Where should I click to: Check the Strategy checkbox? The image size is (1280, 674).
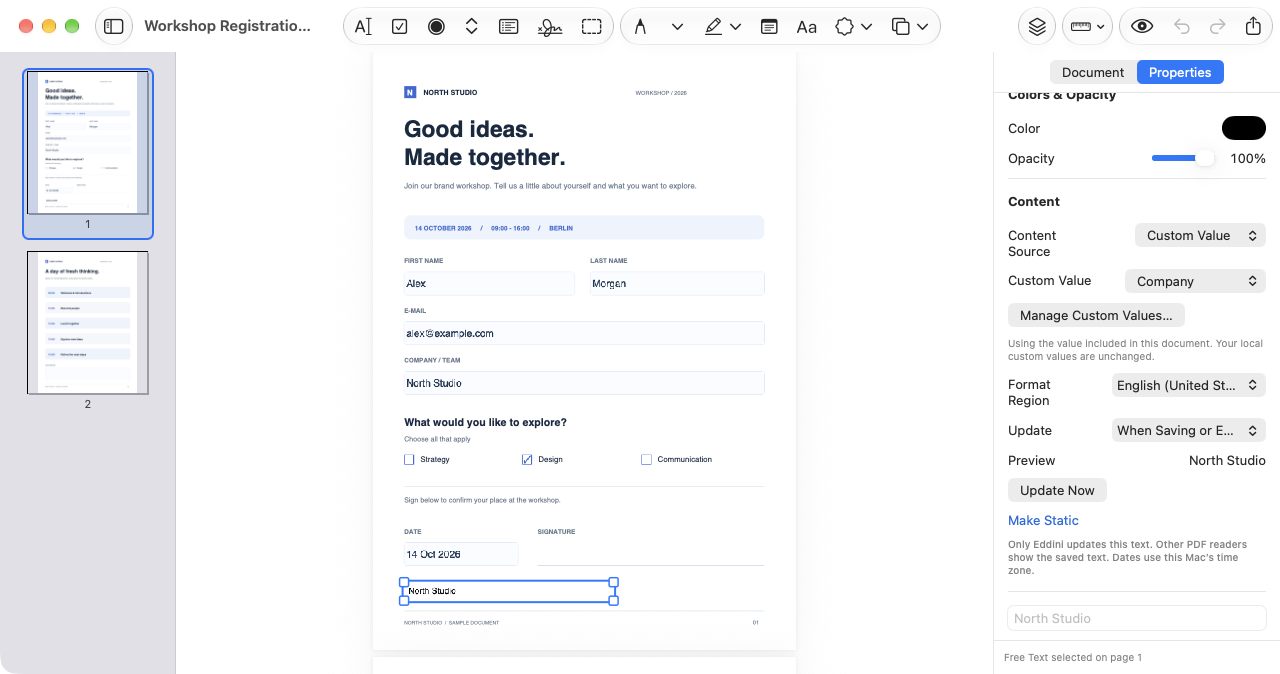(409, 460)
